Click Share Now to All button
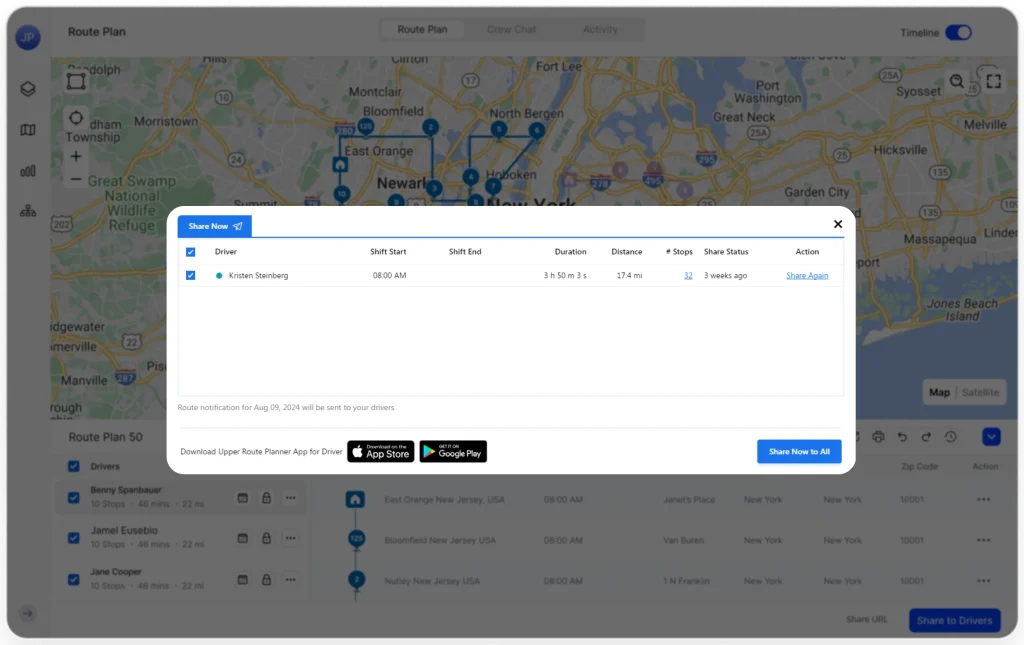Screen dimensions: 1024x645 coord(799,451)
